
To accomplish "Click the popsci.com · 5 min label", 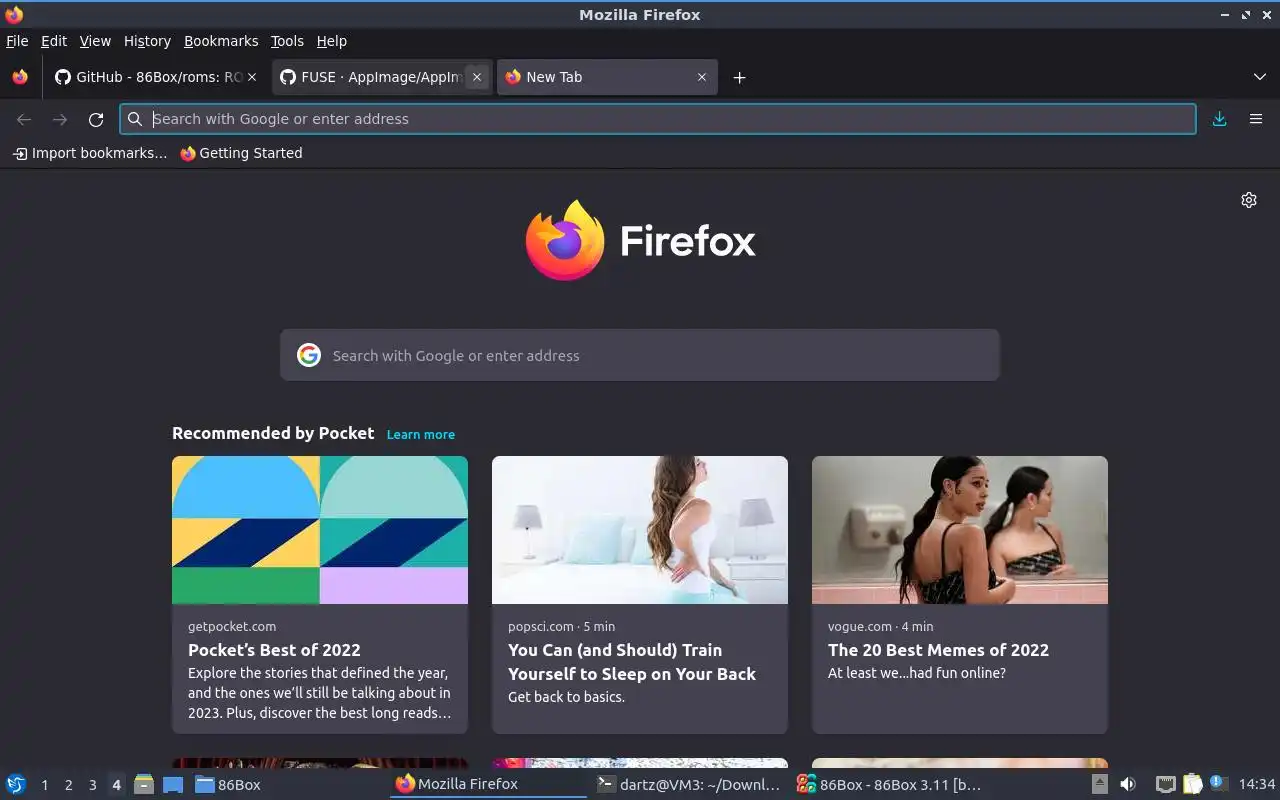I will point(561,626).
